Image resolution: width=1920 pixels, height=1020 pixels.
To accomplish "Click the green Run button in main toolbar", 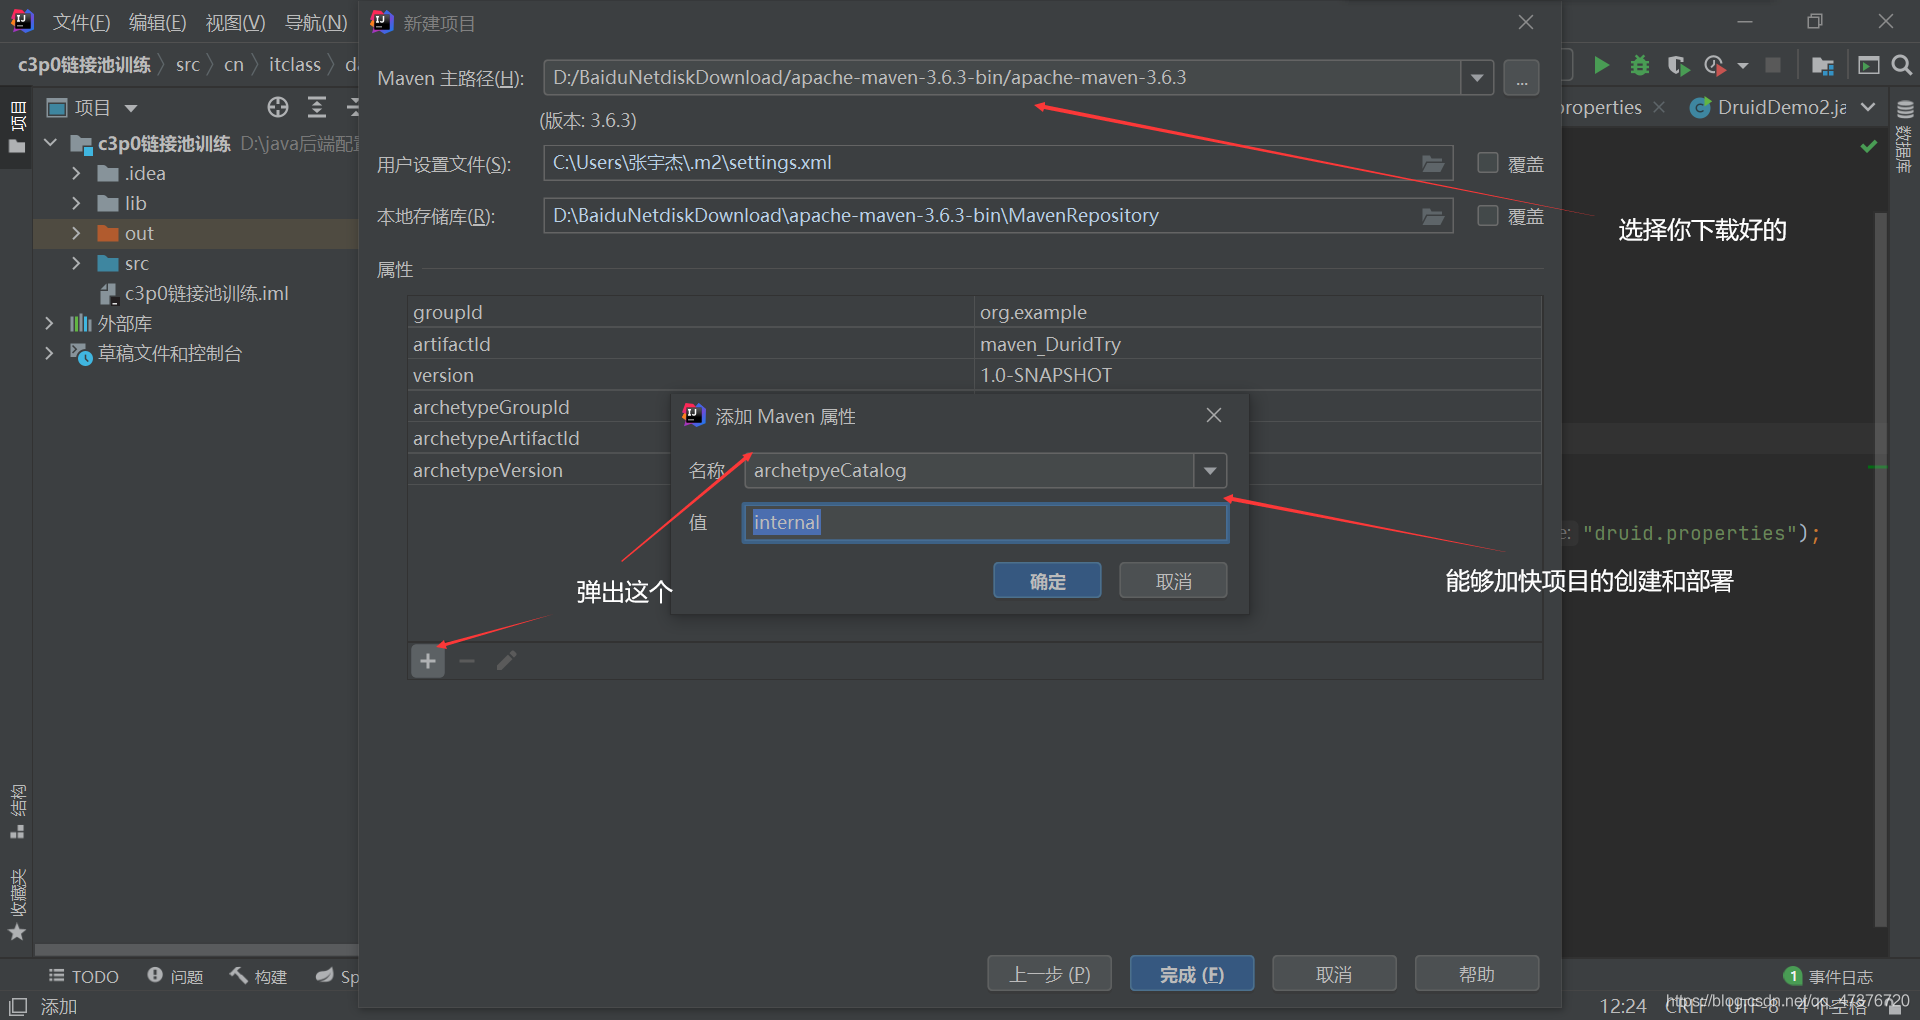I will (x=1601, y=65).
